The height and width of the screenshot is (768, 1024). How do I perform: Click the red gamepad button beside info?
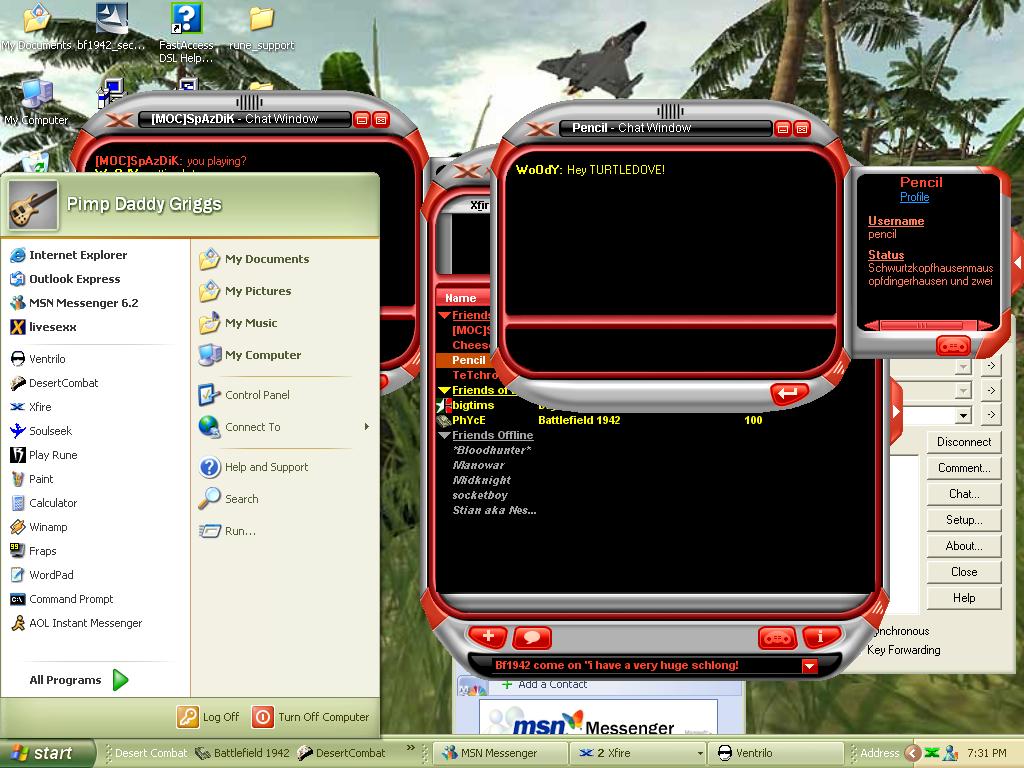(777, 637)
